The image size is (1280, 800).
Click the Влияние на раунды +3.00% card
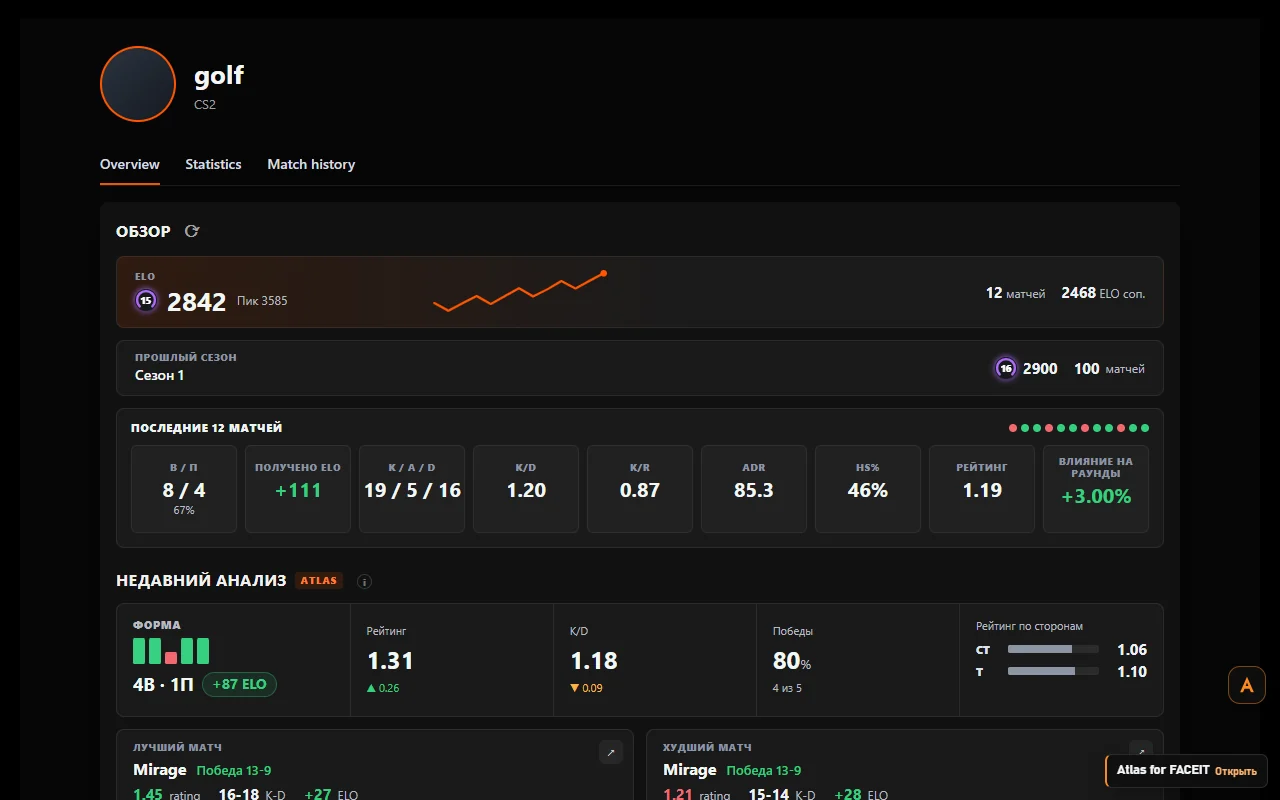pos(1096,489)
